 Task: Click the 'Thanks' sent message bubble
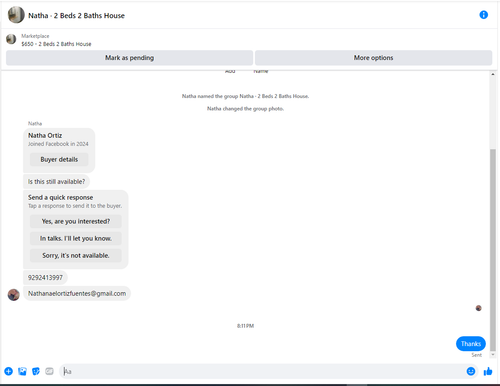[471, 344]
